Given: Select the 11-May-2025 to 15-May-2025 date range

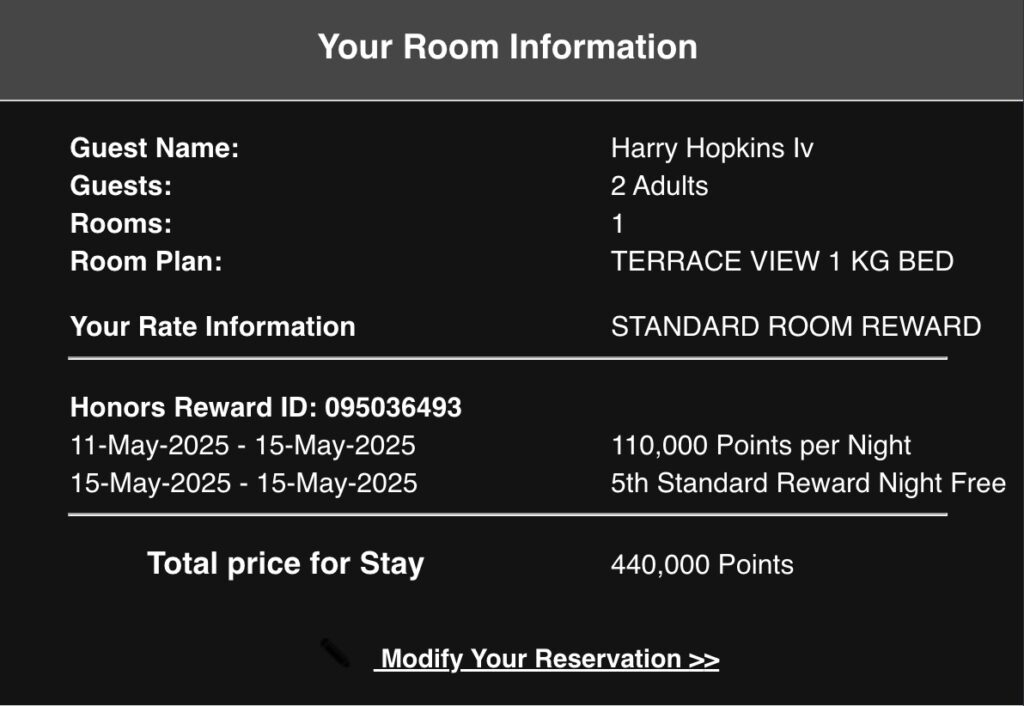Looking at the screenshot, I should pos(243,446).
